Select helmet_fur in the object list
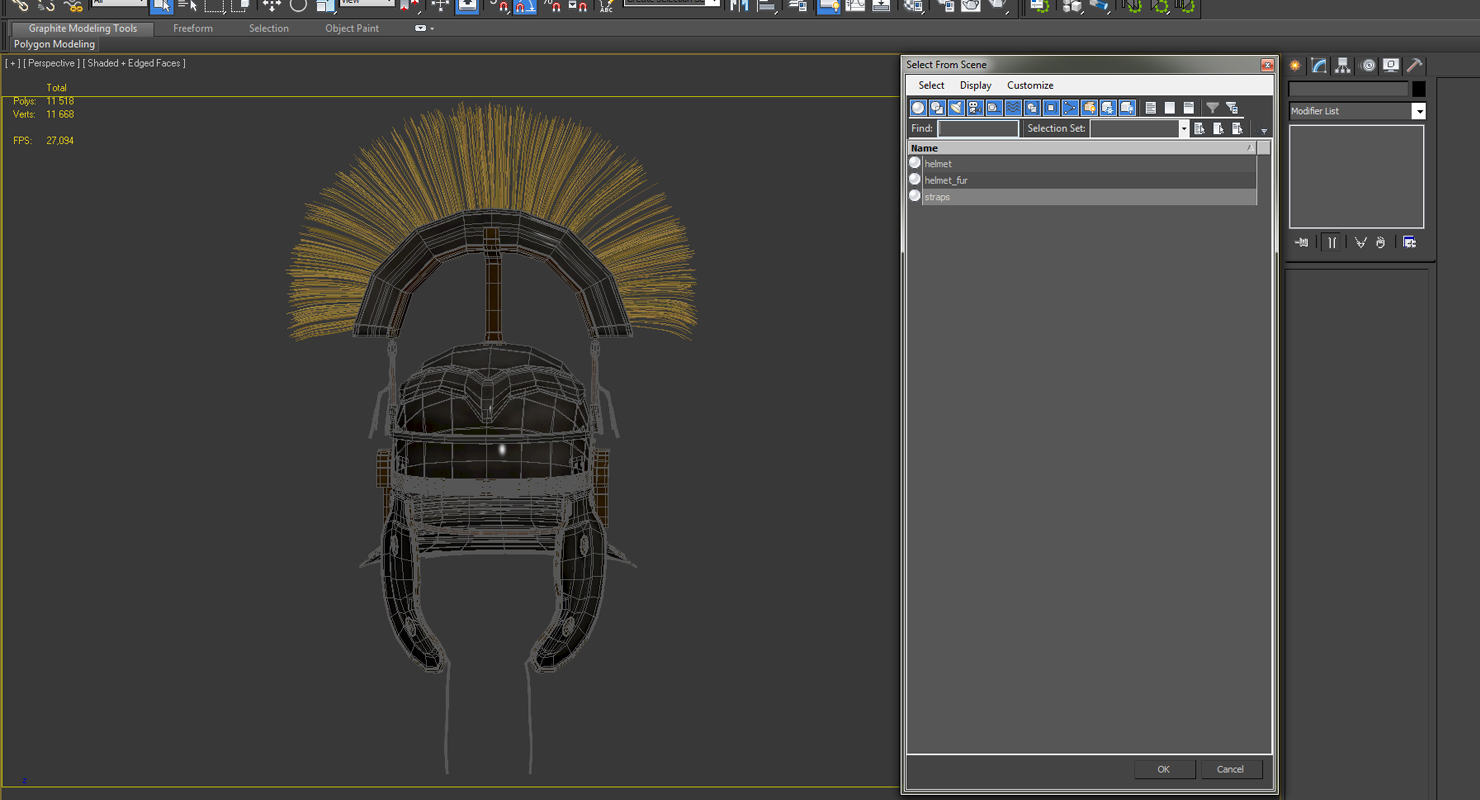 pyautogui.click(x=946, y=181)
